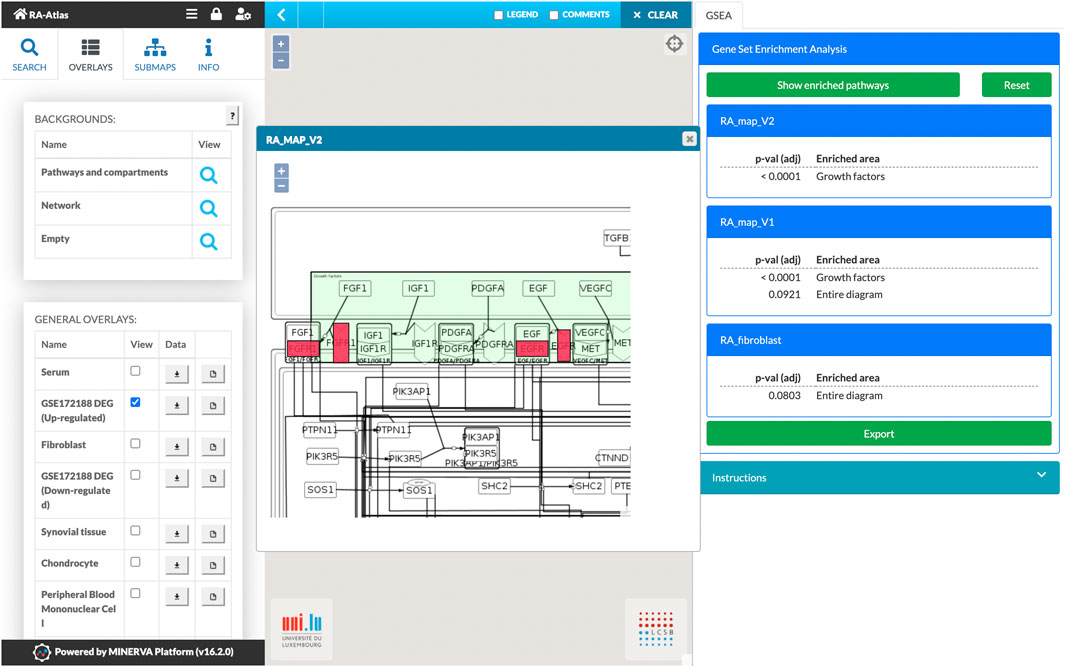This screenshot has width=1065, height=667.
Task: Open the hamburger menu in RA-Atlas header
Action: click(192, 14)
